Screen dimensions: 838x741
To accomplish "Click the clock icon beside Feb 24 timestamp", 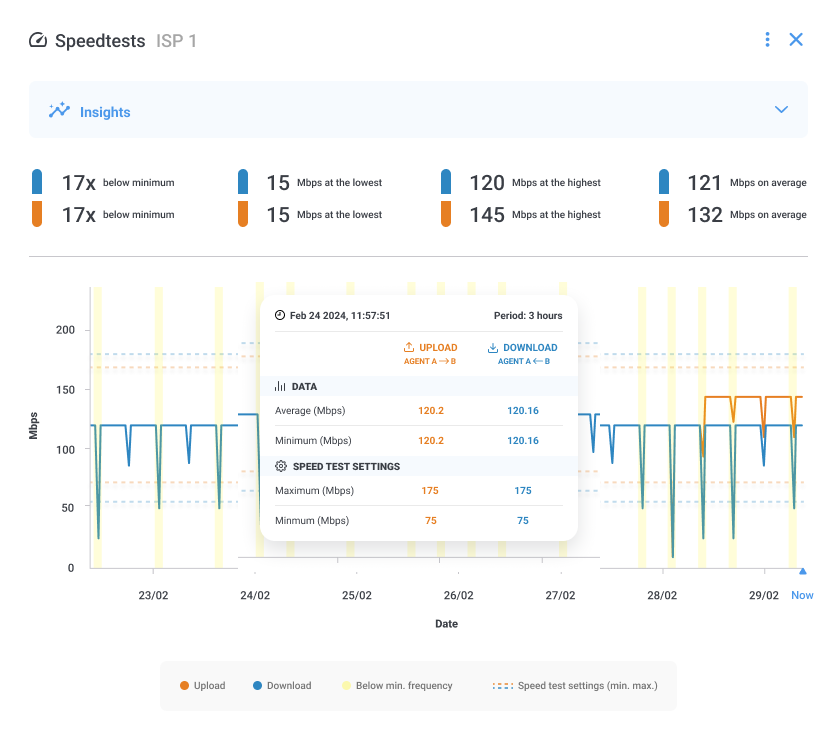I will click(281, 314).
